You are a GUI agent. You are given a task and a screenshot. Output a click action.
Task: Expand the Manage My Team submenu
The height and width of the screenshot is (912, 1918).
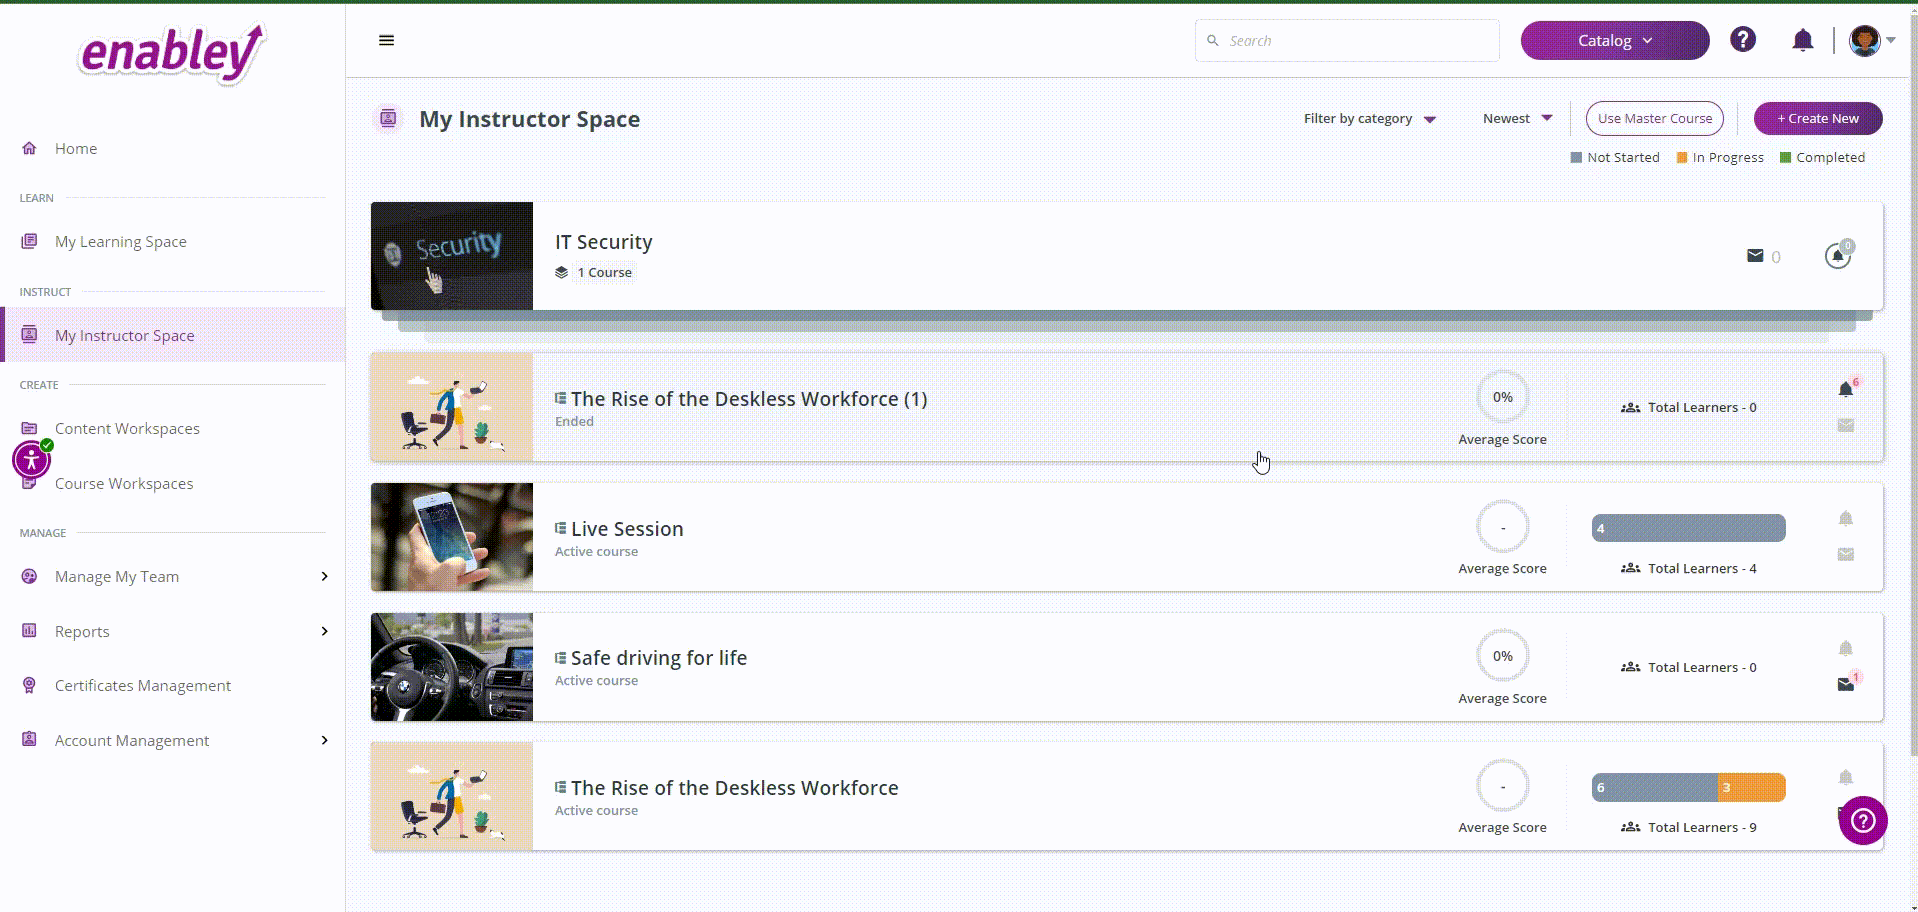324,576
